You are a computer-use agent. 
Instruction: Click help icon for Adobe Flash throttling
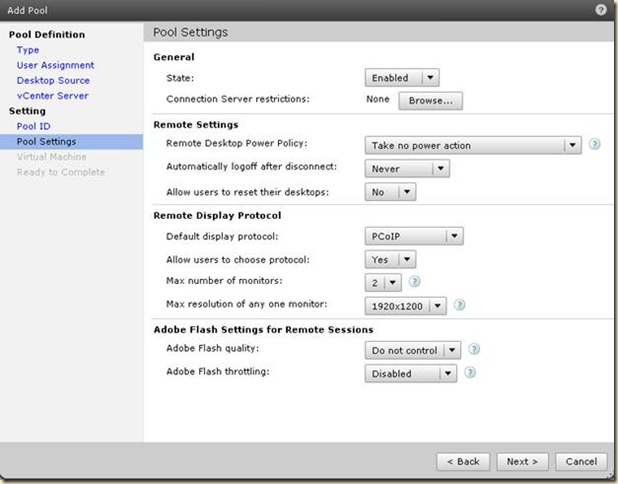coord(470,373)
